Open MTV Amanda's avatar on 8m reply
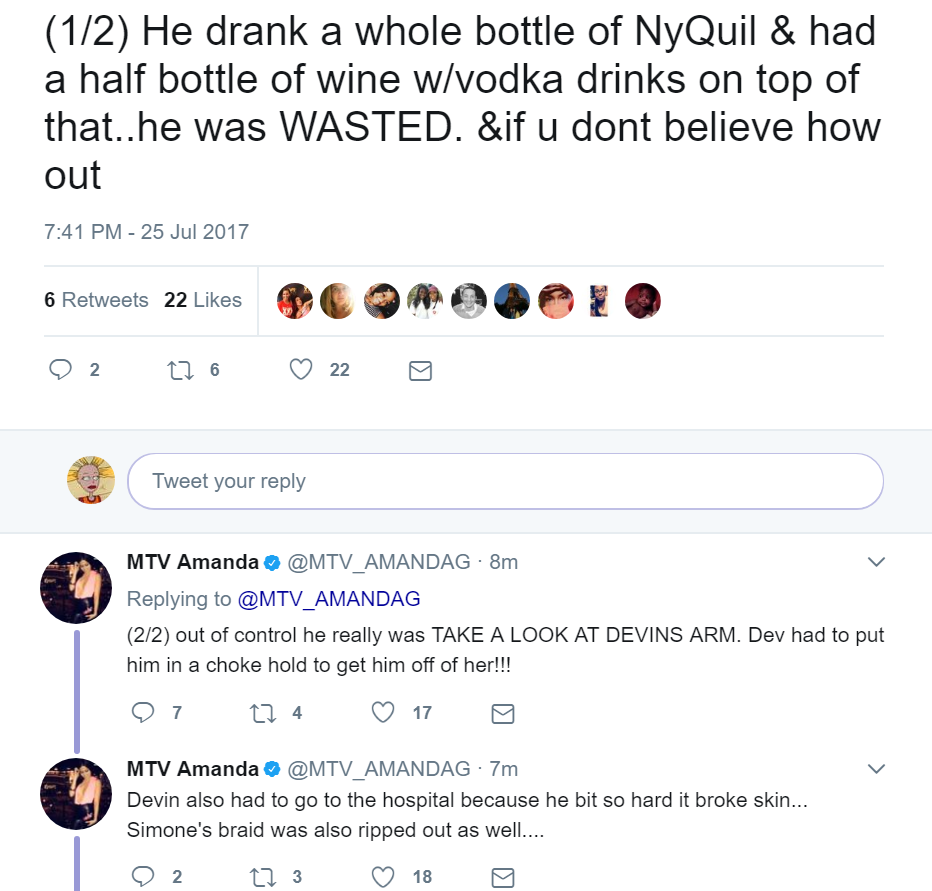Viewport: 932px width, 891px height. pyautogui.click(x=76, y=587)
